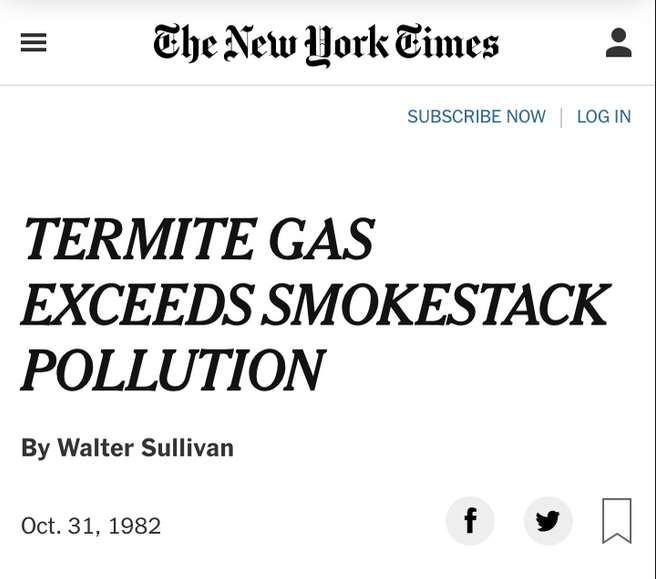The height and width of the screenshot is (579, 656).
Task: Open the user account profile icon
Action: coord(619,43)
